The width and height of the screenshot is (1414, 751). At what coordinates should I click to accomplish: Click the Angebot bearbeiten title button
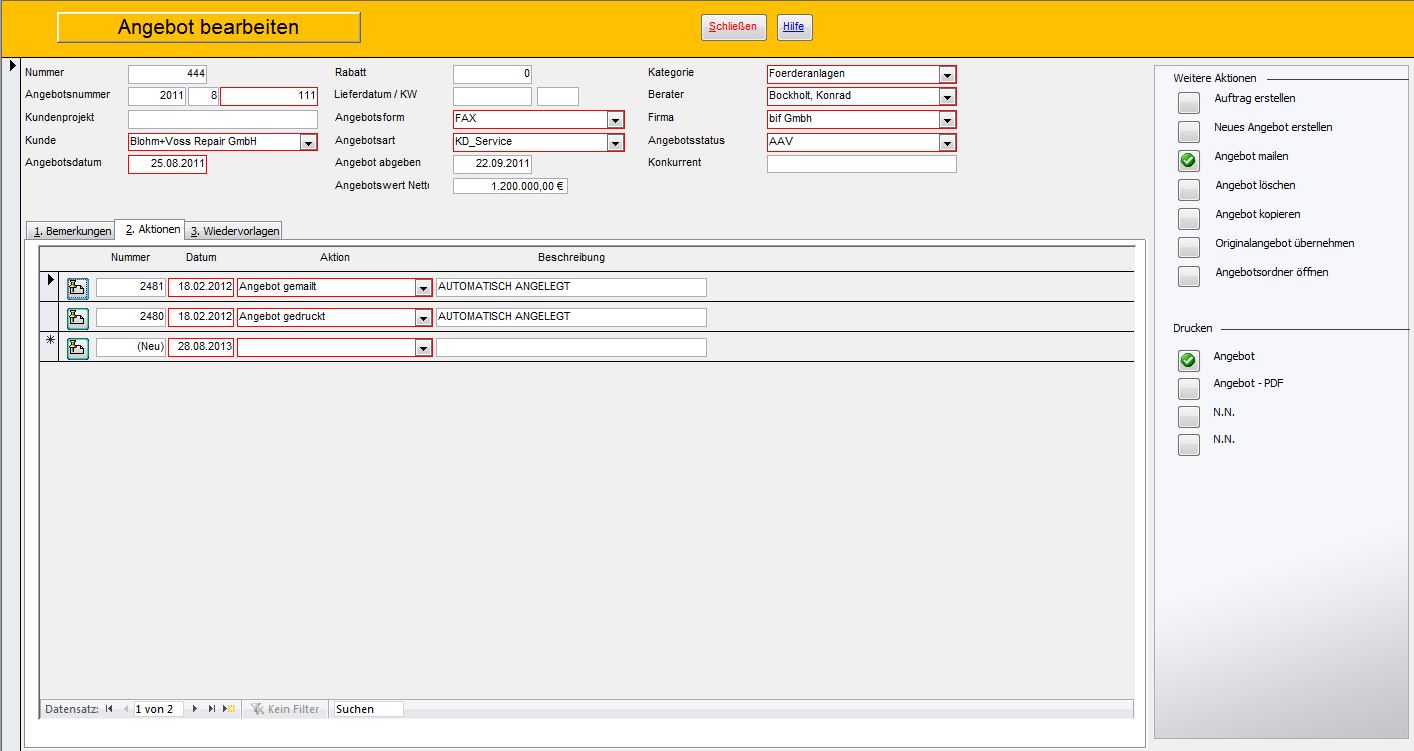click(x=208, y=27)
